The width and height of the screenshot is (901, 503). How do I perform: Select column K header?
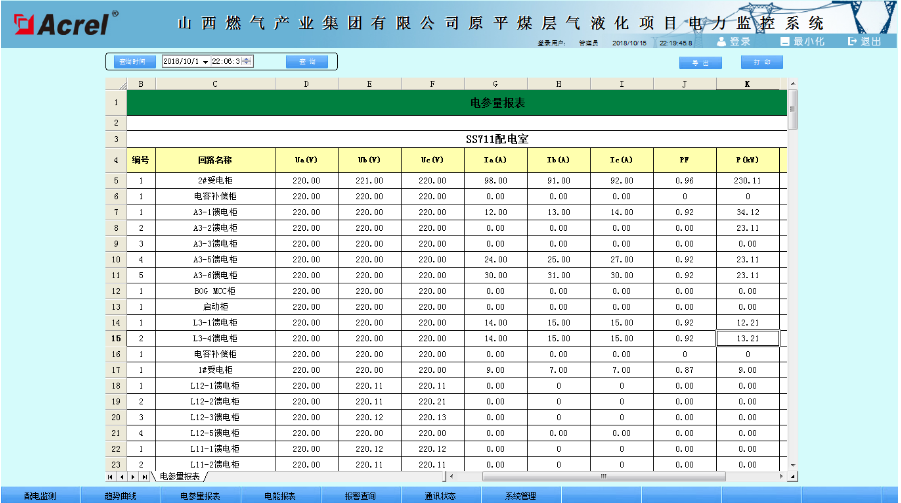click(x=748, y=85)
